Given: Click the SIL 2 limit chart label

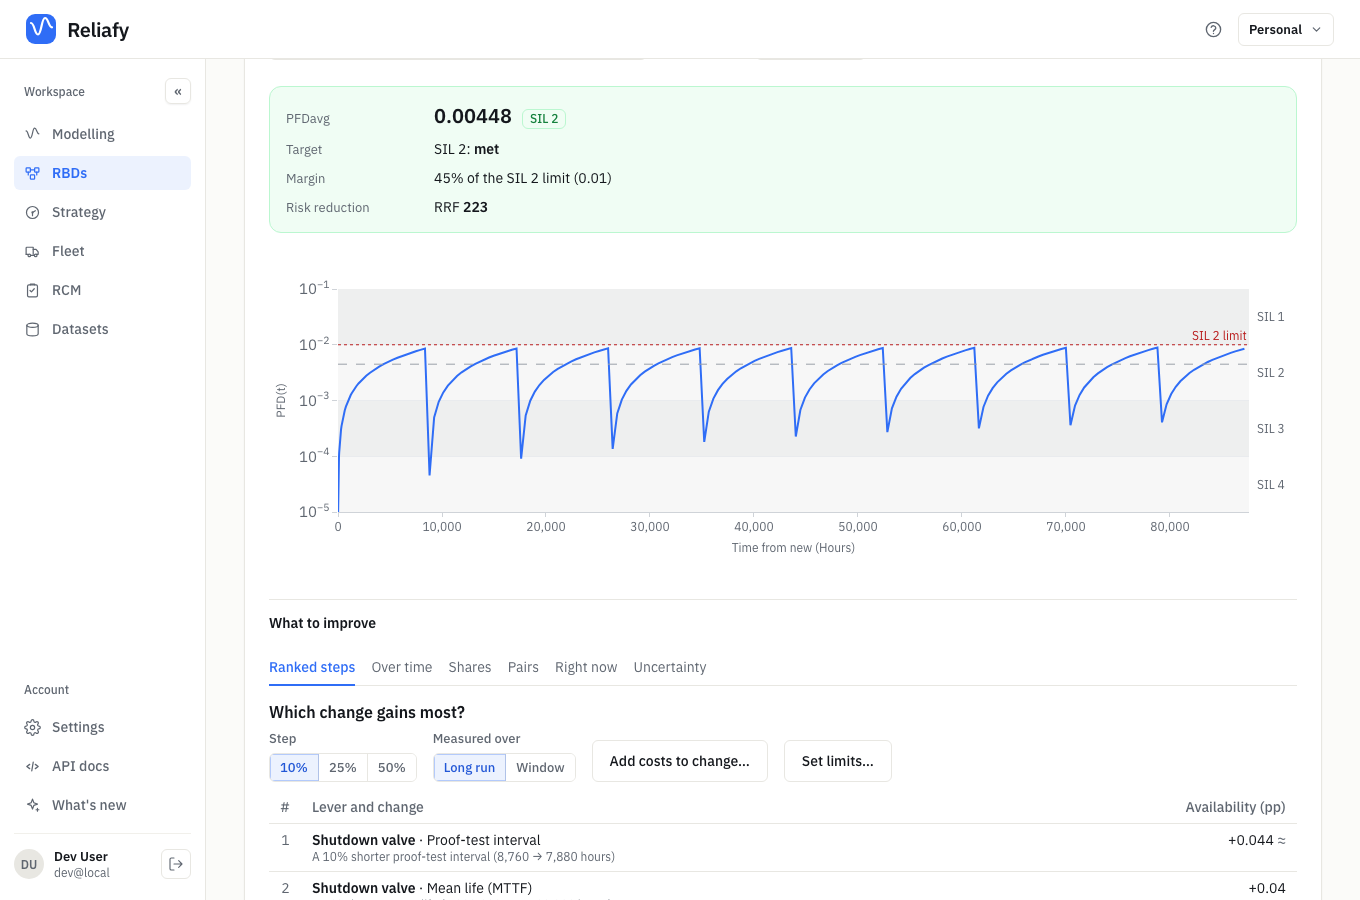Looking at the screenshot, I should click(x=1219, y=336).
